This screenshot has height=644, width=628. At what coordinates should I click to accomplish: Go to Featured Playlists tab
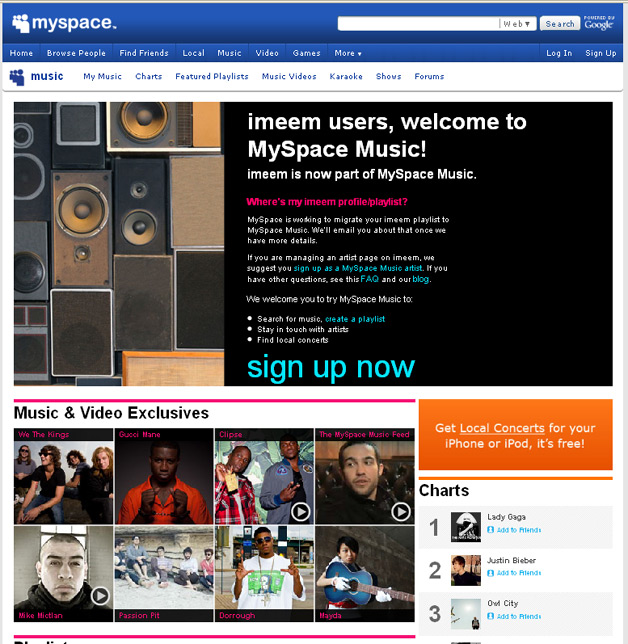pos(211,77)
